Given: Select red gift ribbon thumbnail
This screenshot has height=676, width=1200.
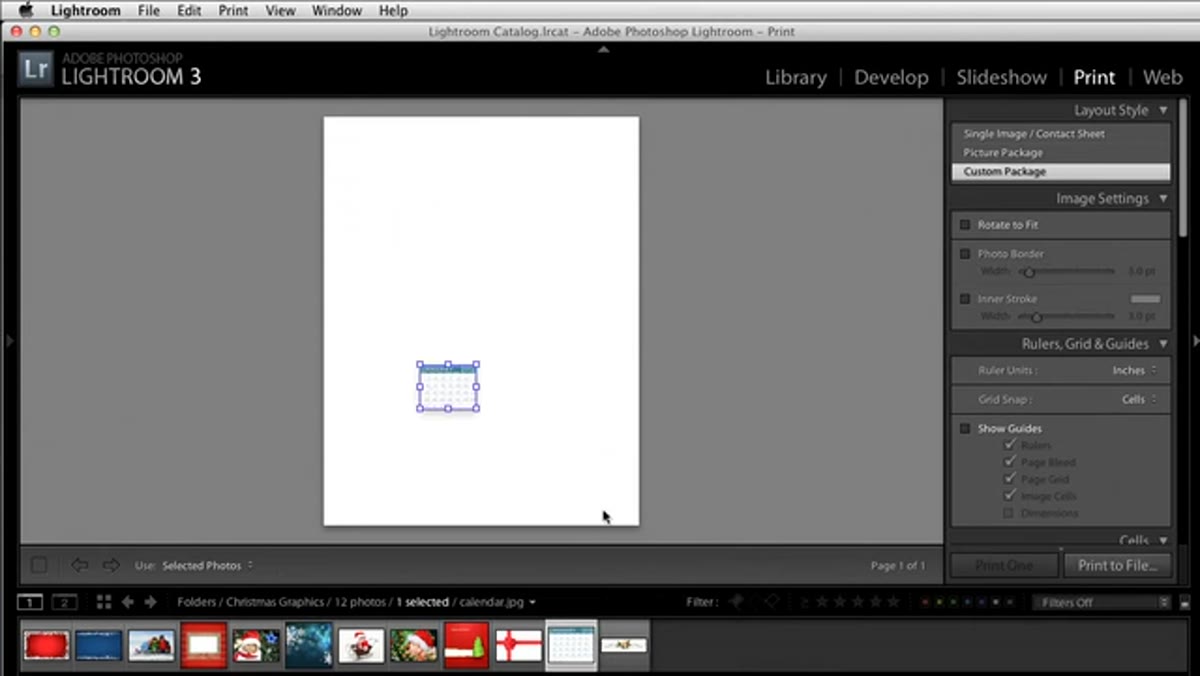Looking at the screenshot, I should 519,646.
